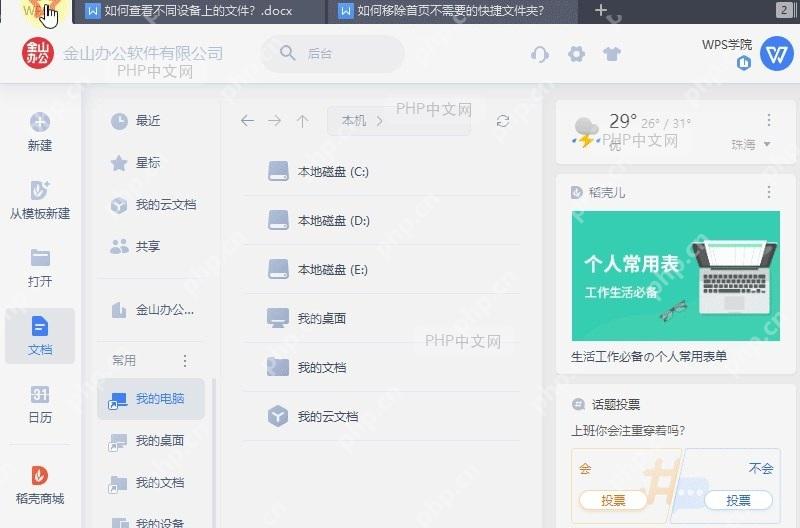
Task: Vote 会 with its 投票 button
Action: [613, 500]
